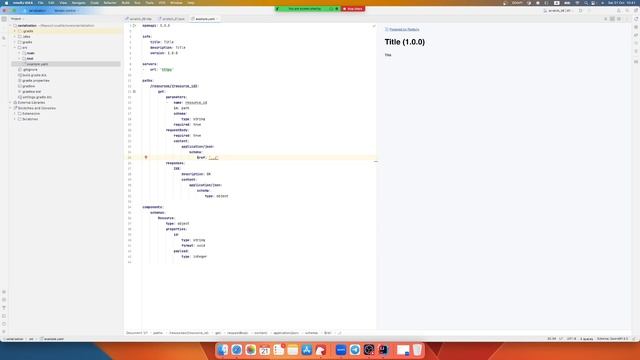Click the Spotlight search icon in the menu bar

[586, 2]
